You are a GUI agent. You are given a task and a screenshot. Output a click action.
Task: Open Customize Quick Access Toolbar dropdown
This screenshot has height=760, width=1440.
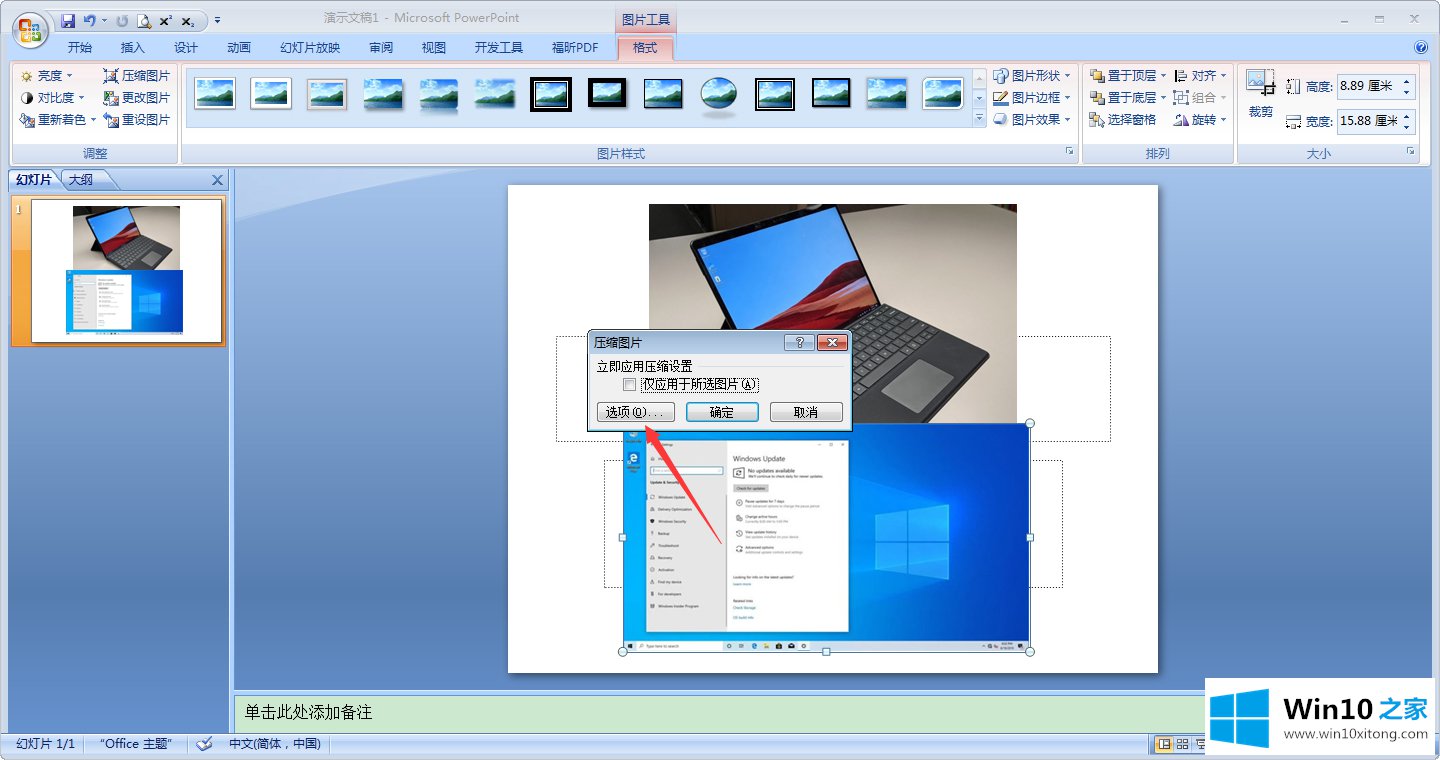pos(218,20)
